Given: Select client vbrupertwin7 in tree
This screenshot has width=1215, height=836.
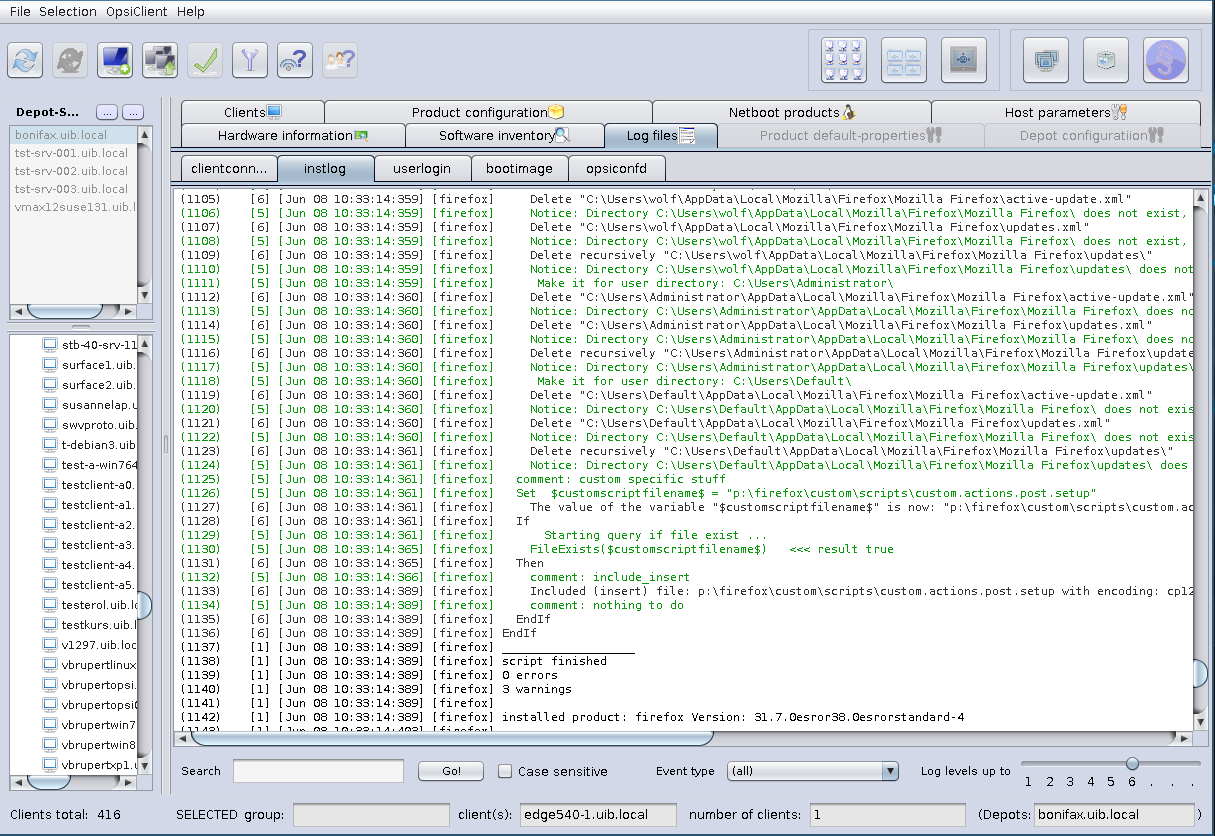Looking at the screenshot, I should [x=98, y=725].
